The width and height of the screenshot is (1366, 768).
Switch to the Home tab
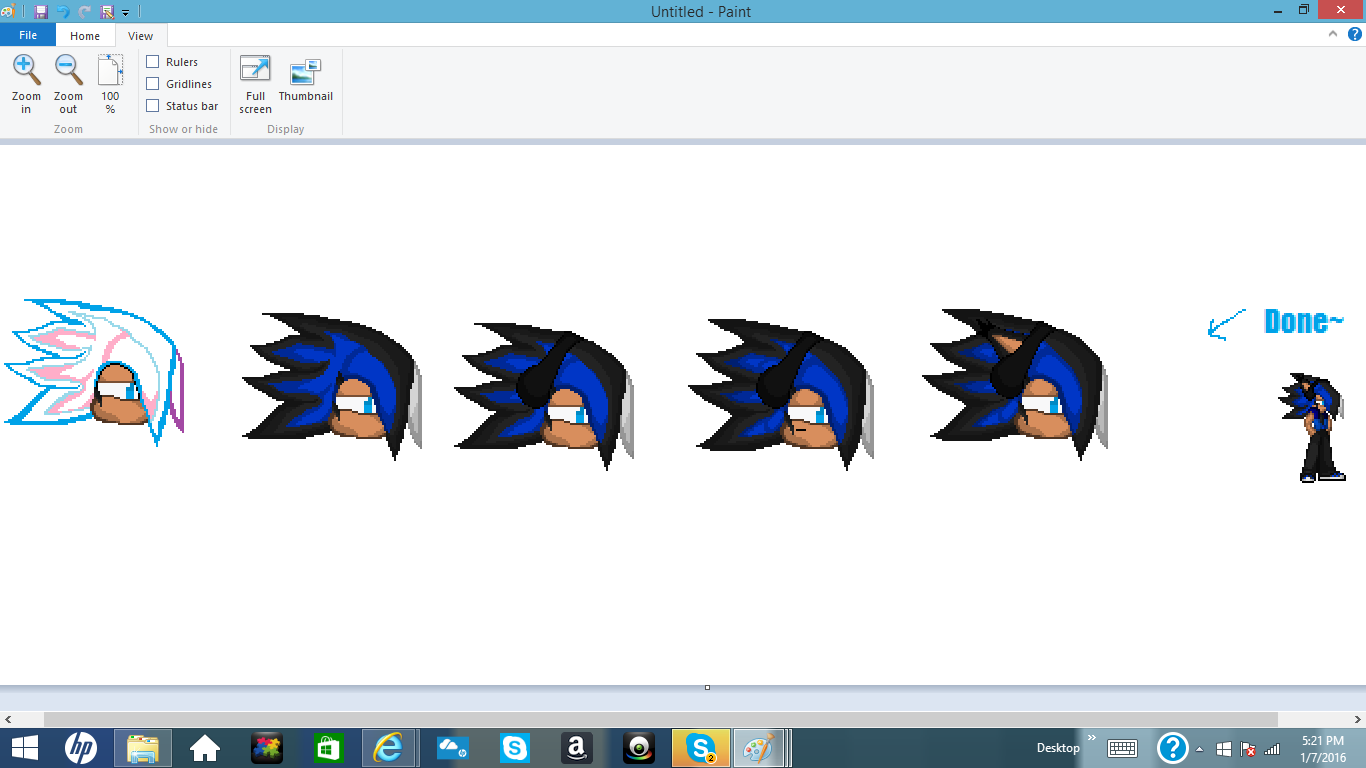click(85, 36)
